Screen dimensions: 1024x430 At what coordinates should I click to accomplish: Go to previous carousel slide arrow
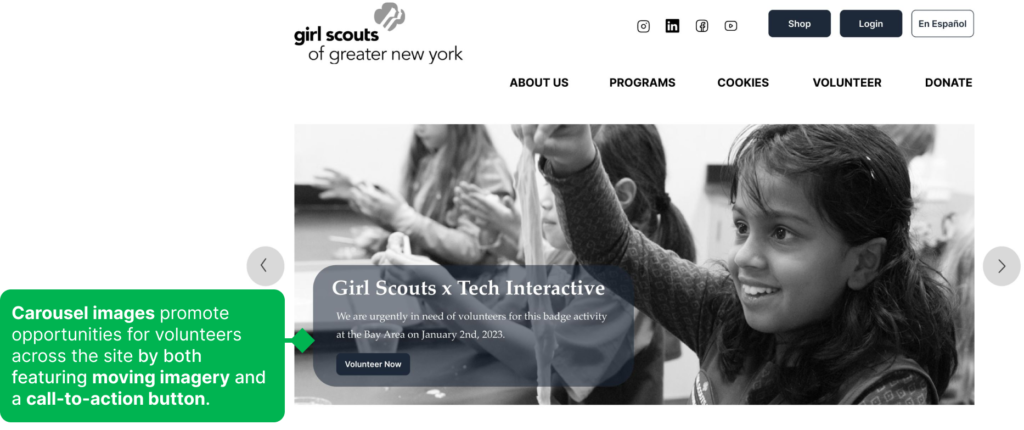click(265, 266)
